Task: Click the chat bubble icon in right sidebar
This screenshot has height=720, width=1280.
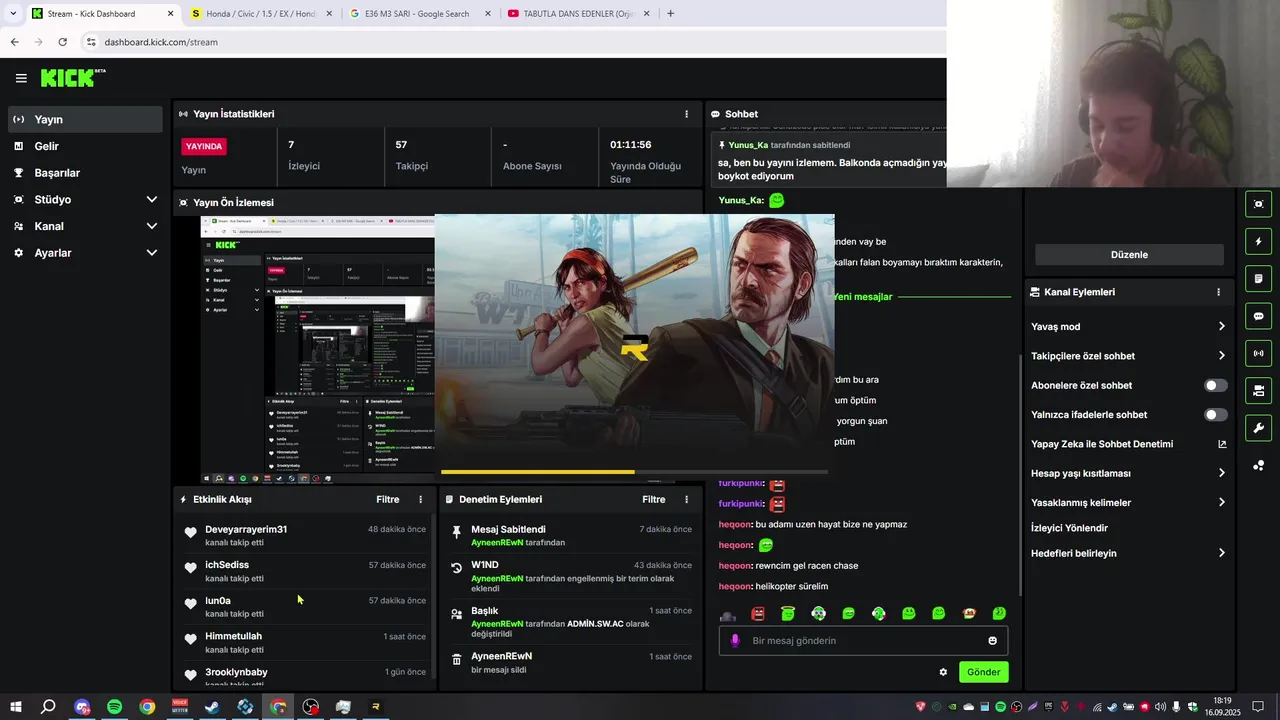Action: 1258,316
